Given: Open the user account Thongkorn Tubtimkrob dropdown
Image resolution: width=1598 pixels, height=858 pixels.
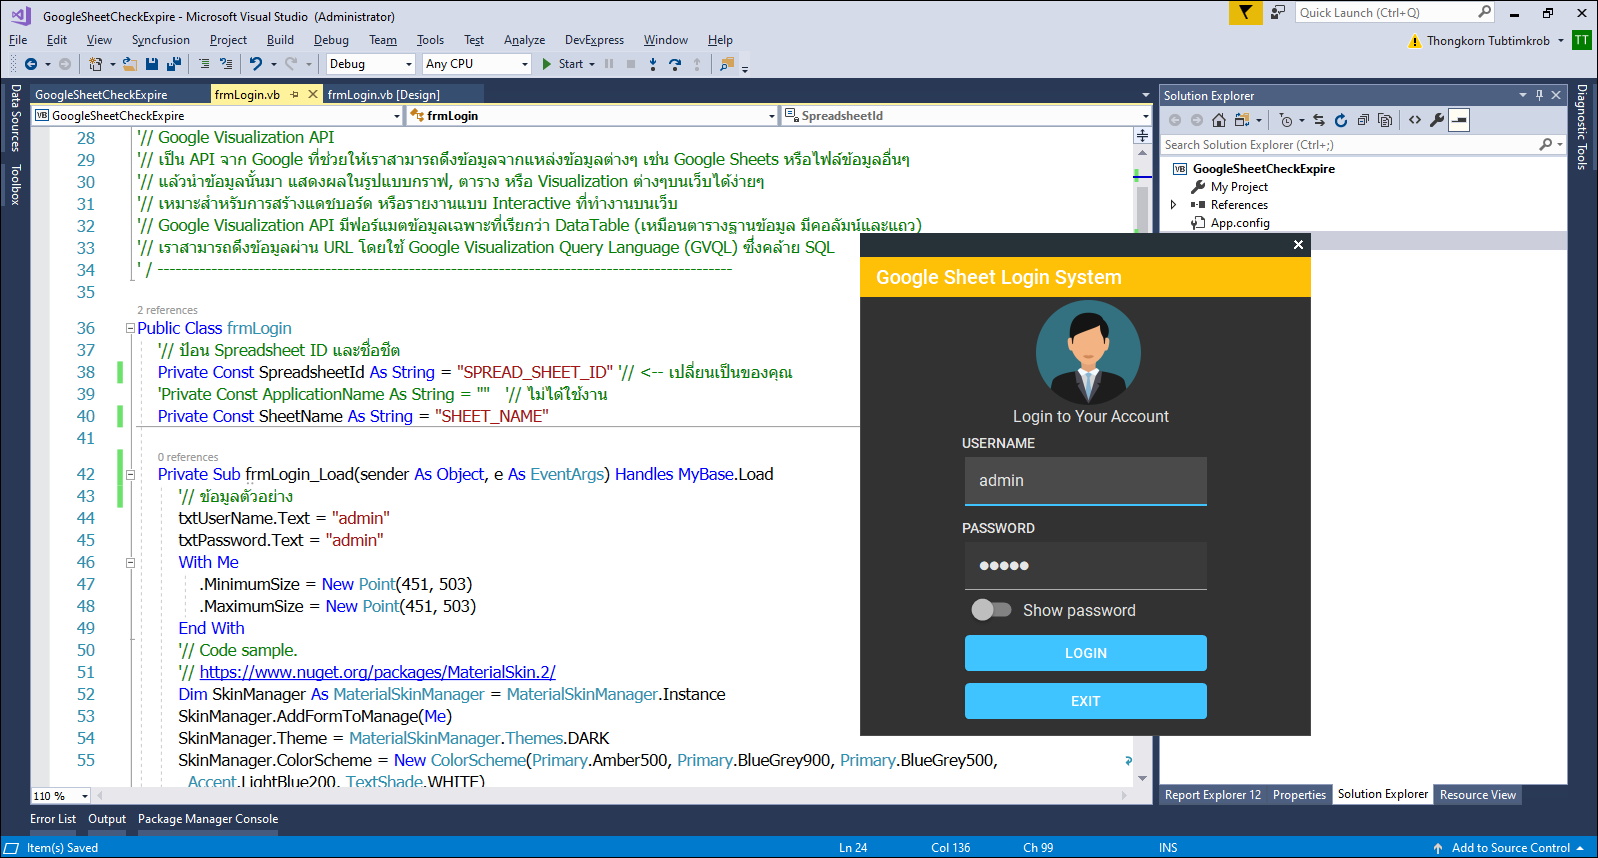Looking at the screenshot, I should pos(1560,41).
